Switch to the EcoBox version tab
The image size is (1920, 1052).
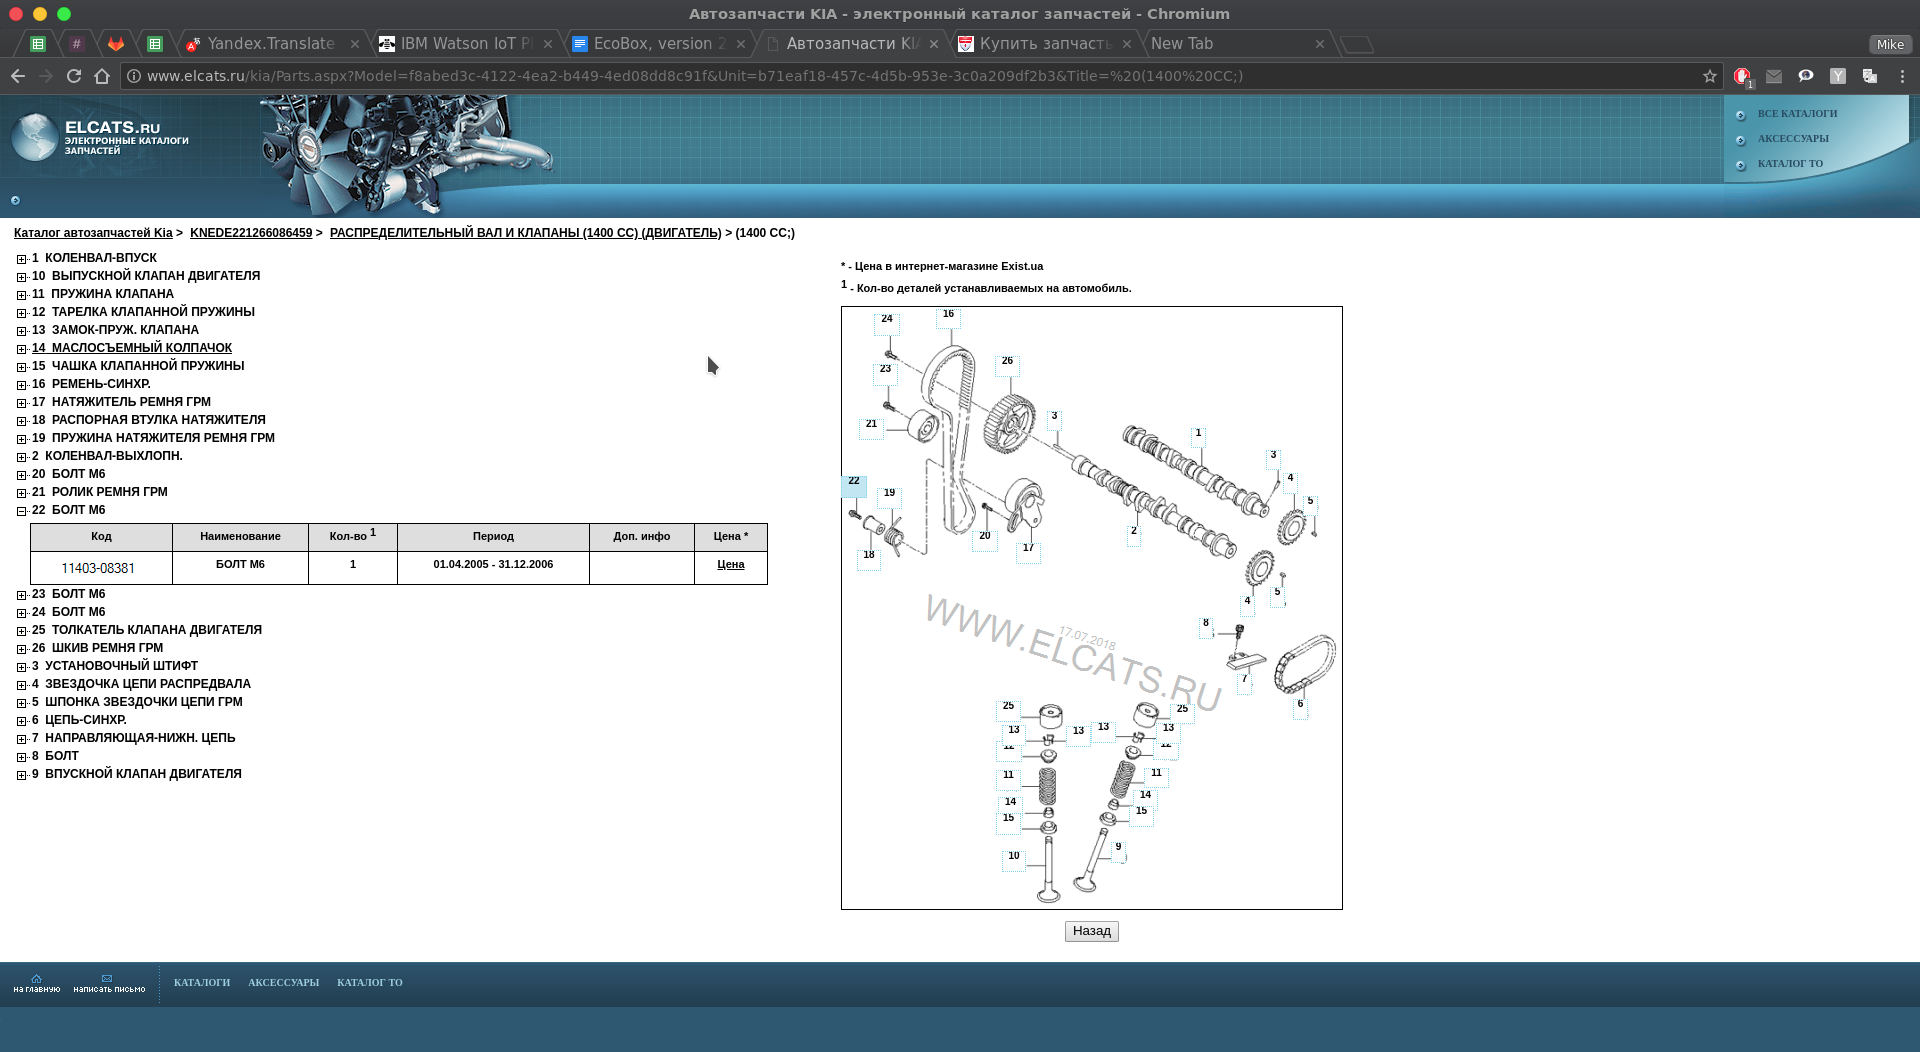pos(659,44)
